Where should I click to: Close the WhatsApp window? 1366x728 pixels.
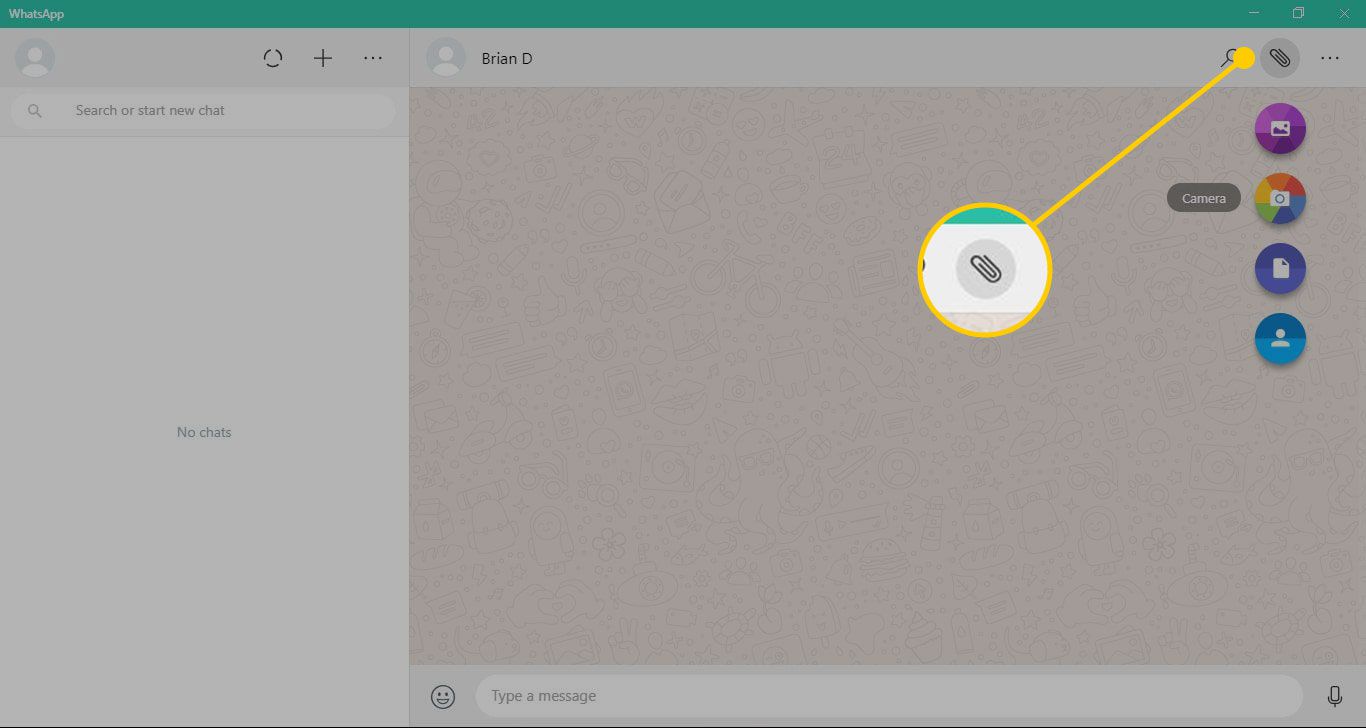[1343, 13]
